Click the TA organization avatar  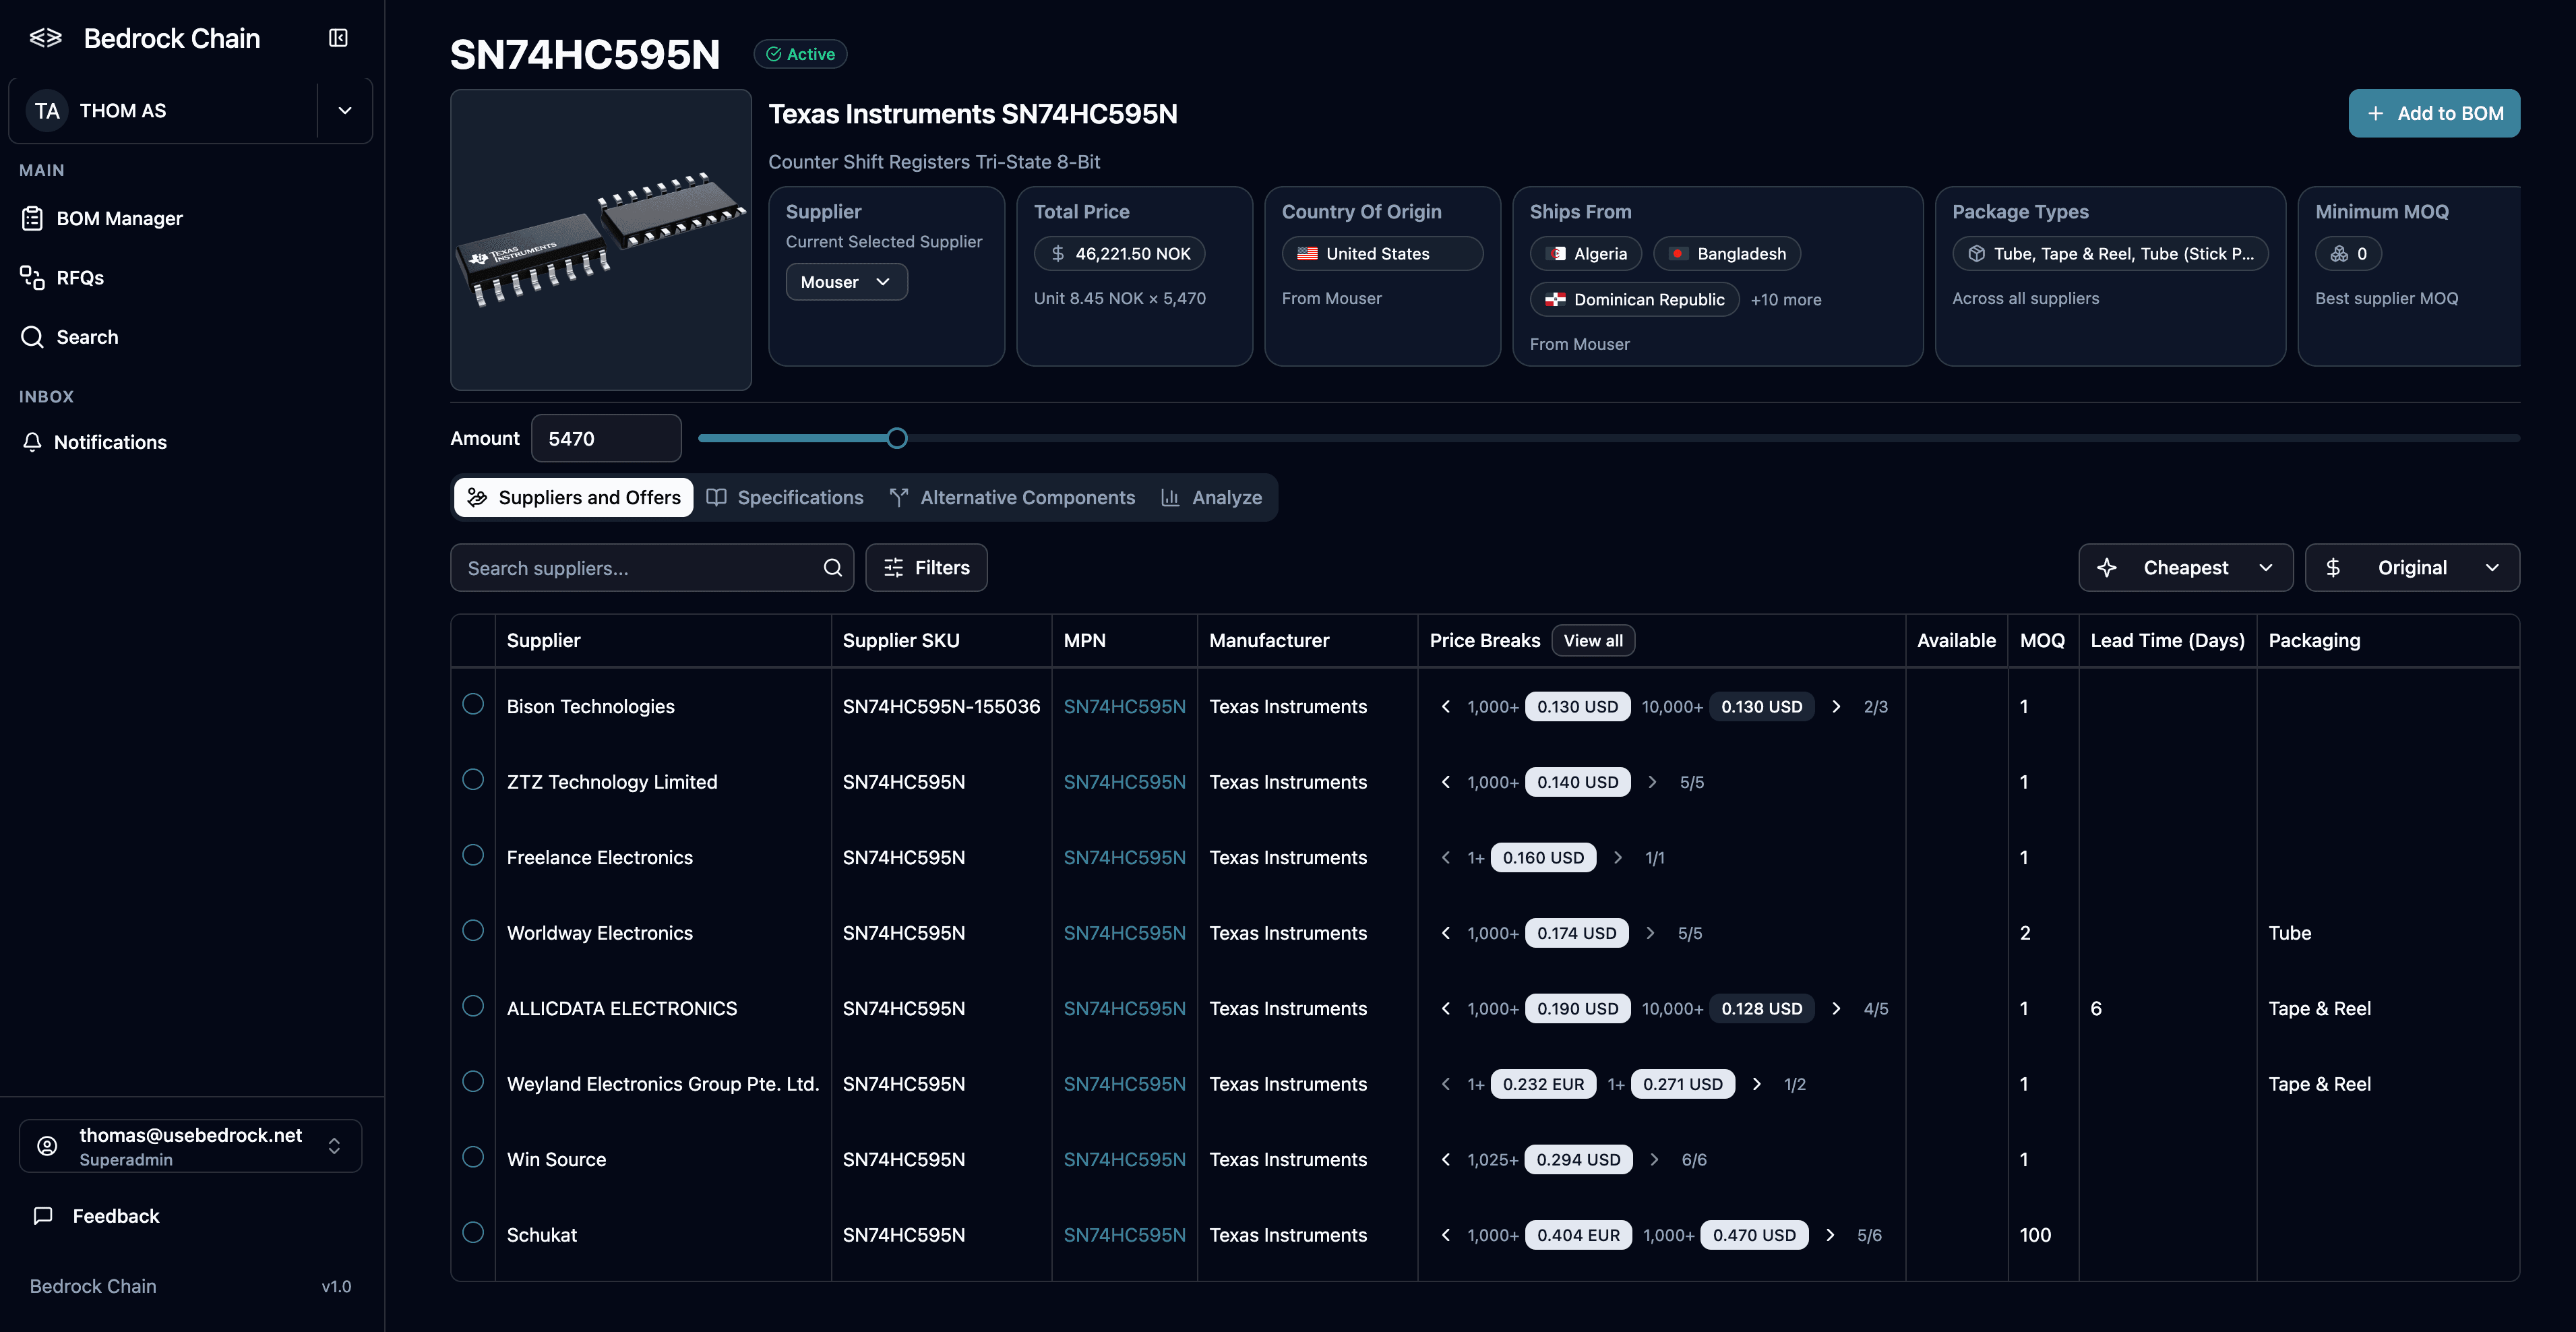pyautogui.click(x=47, y=111)
